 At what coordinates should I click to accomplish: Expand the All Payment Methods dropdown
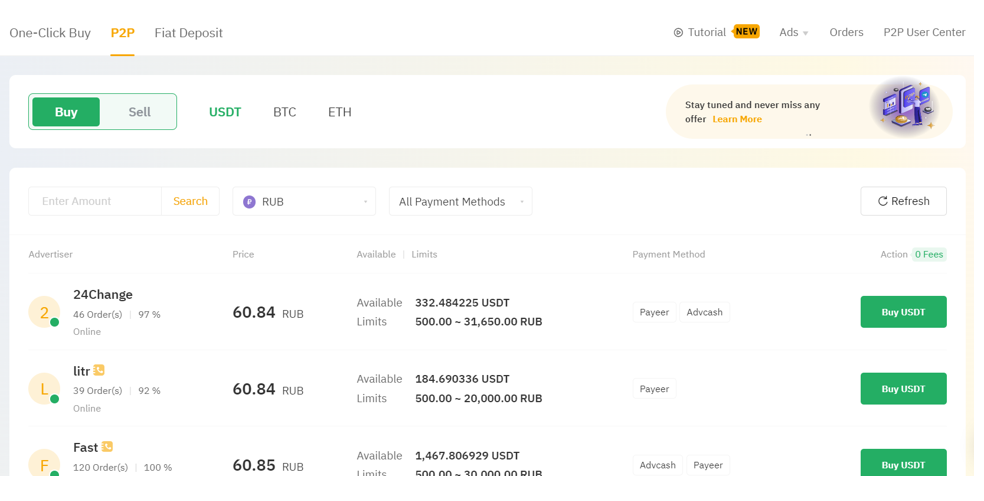(460, 202)
